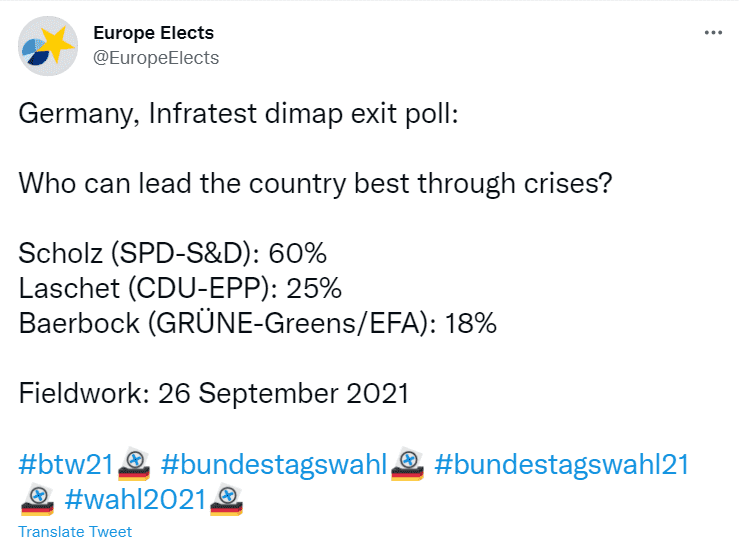Viewport: 739px width, 544px height.
Task: Open the Europe Elects profile avatar
Action: (x=49, y=46)
